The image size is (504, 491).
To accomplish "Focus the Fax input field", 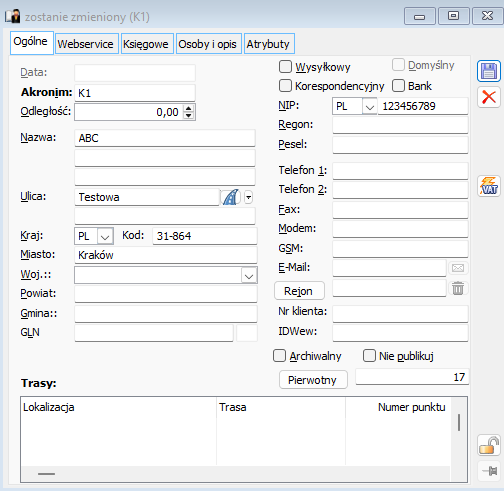I will pyautogui.click(x=400, y=210).
